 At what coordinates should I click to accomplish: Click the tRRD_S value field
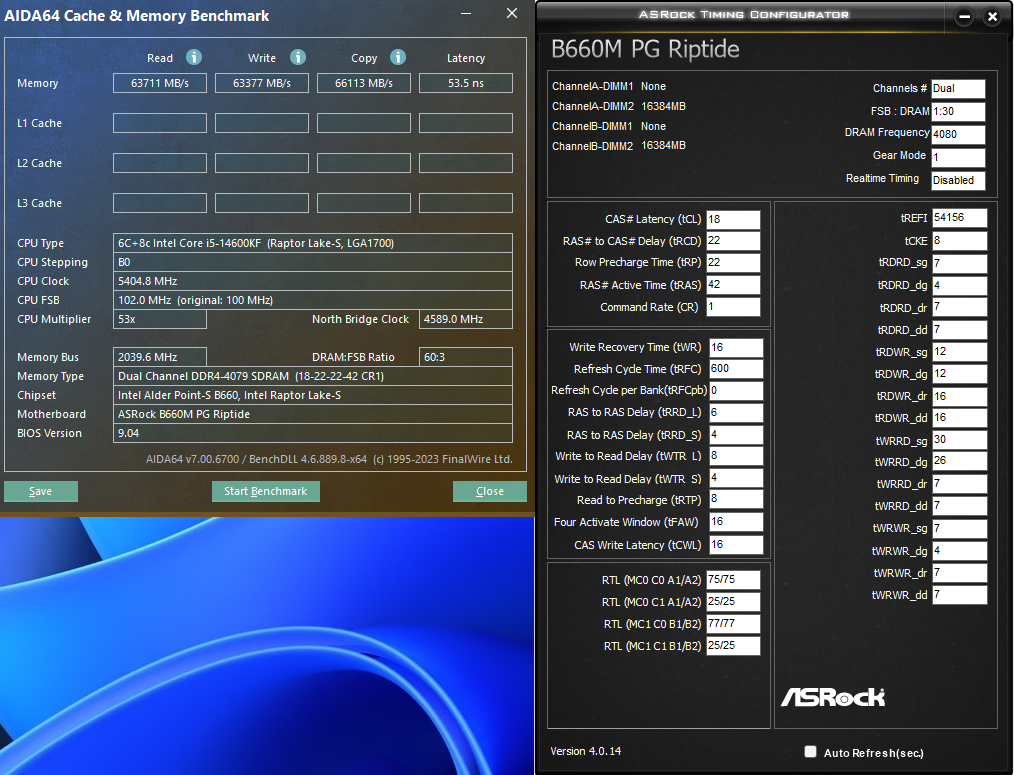(736, 435)
